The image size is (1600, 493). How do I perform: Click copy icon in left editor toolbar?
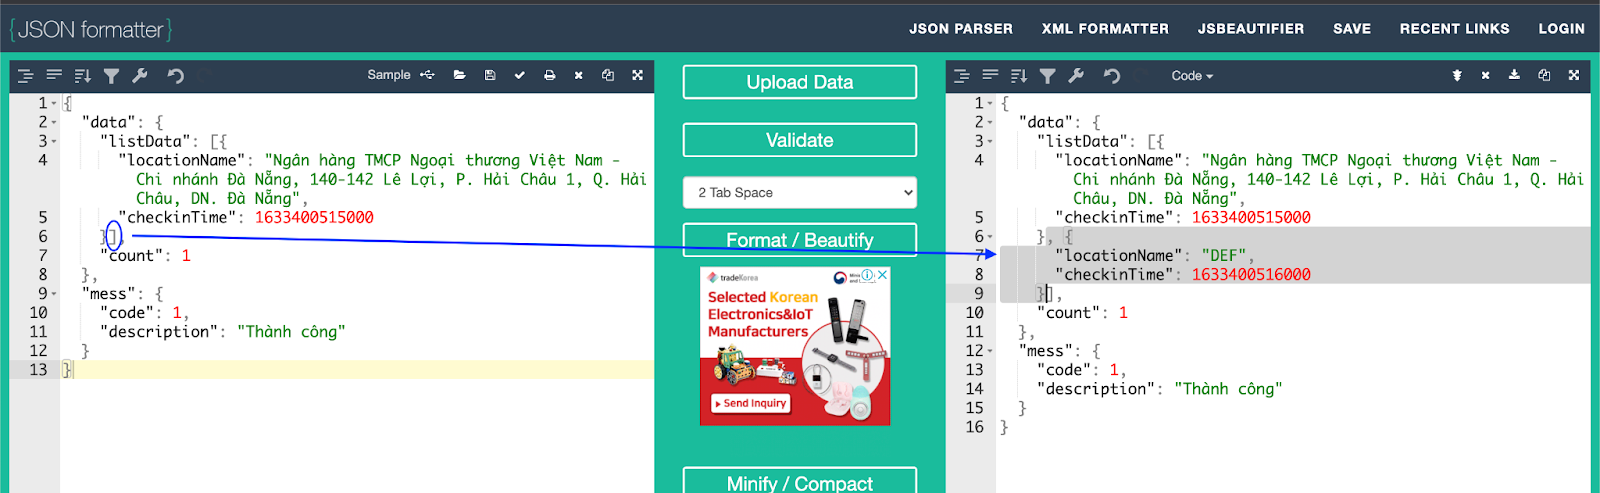tap(607, 75)
